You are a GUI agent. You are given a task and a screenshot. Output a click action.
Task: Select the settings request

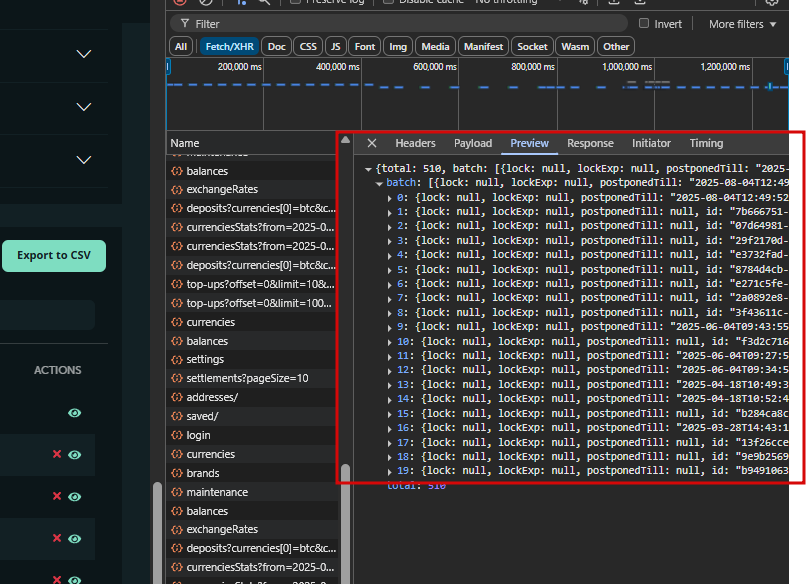[x=252, y=359]
